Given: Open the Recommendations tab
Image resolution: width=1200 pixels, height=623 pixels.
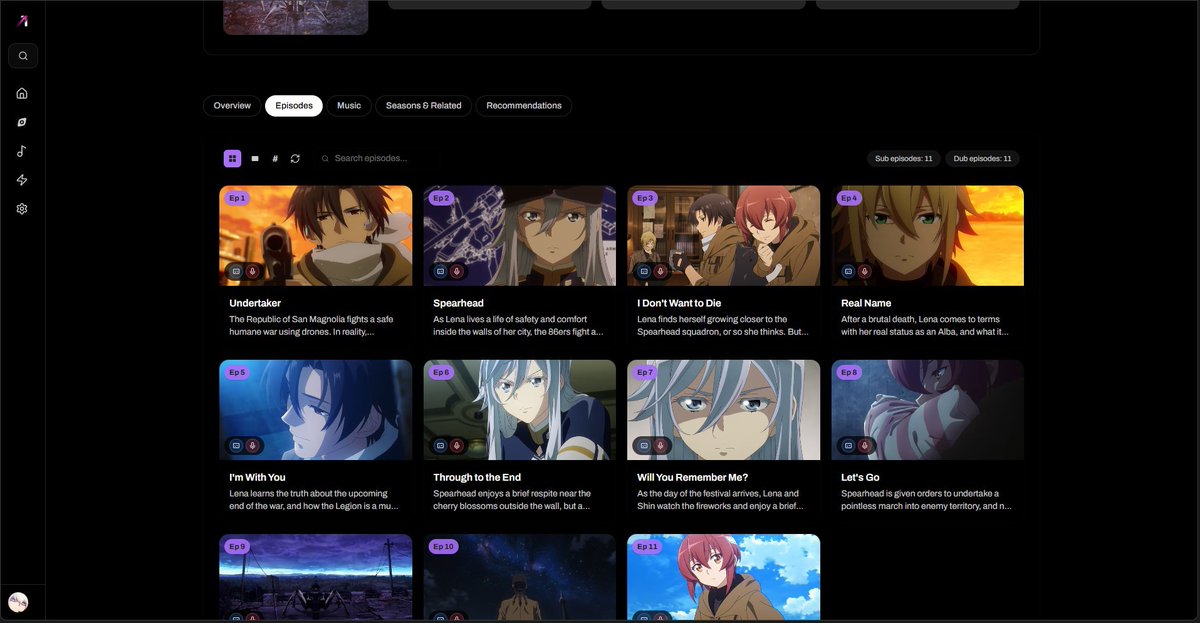Looking at the screenshot, I should click(x=524, y=105).
